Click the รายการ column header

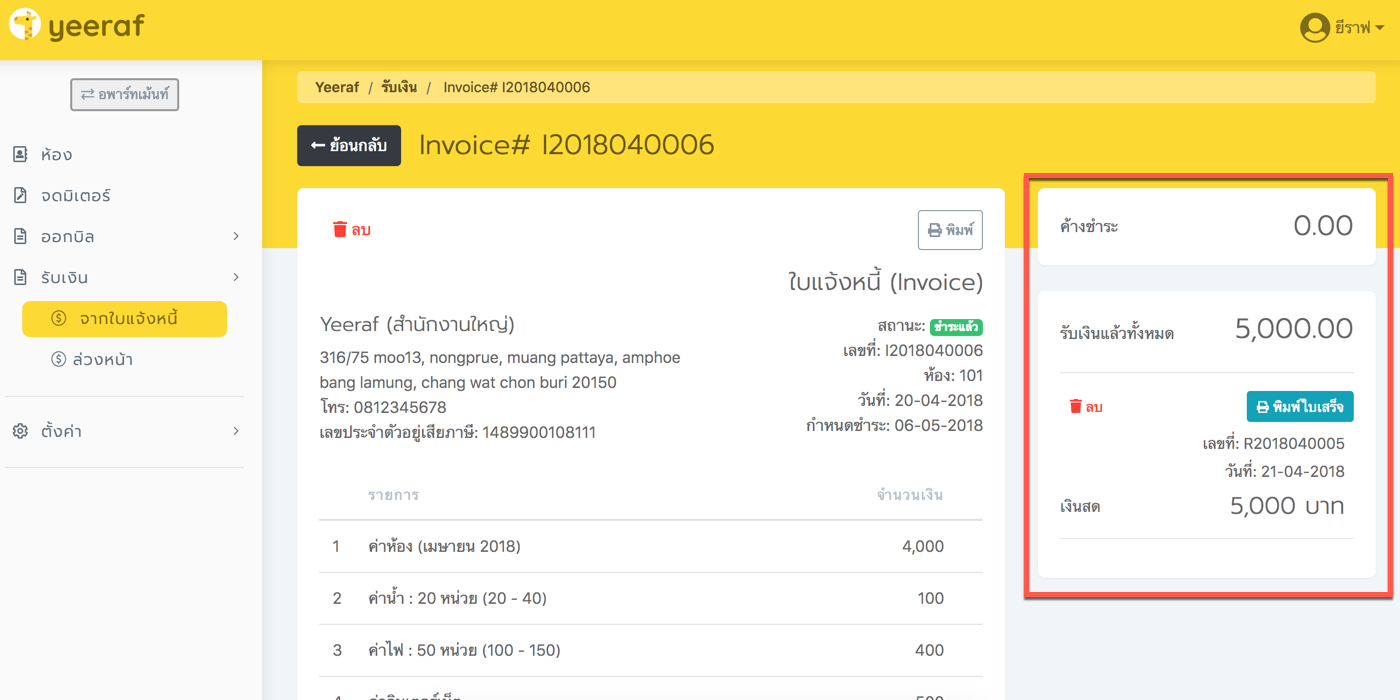pyautogui.click(x=393, y=495)
